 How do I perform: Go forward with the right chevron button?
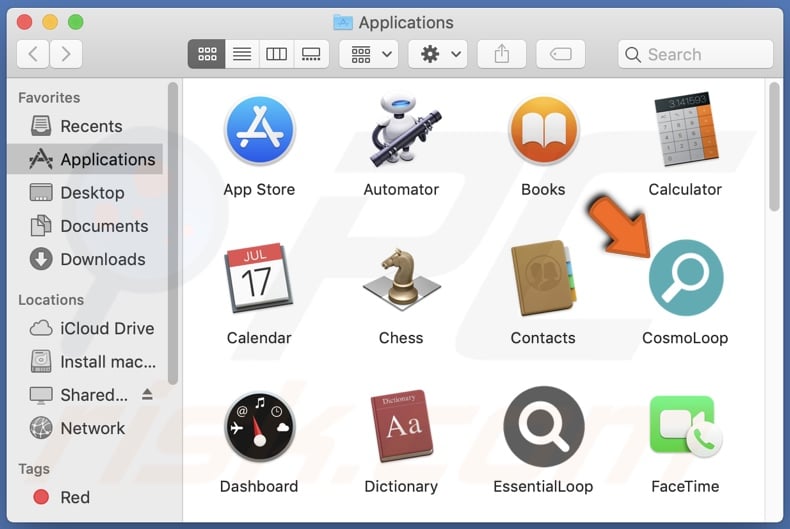pos(66,54)
